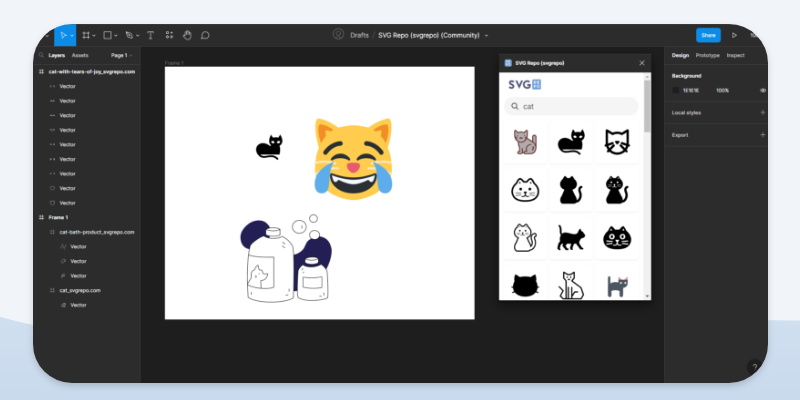The height and width of the screenshot is (400, 800).
Task: Switch to the Prototype tab
Action: [708, 55]
